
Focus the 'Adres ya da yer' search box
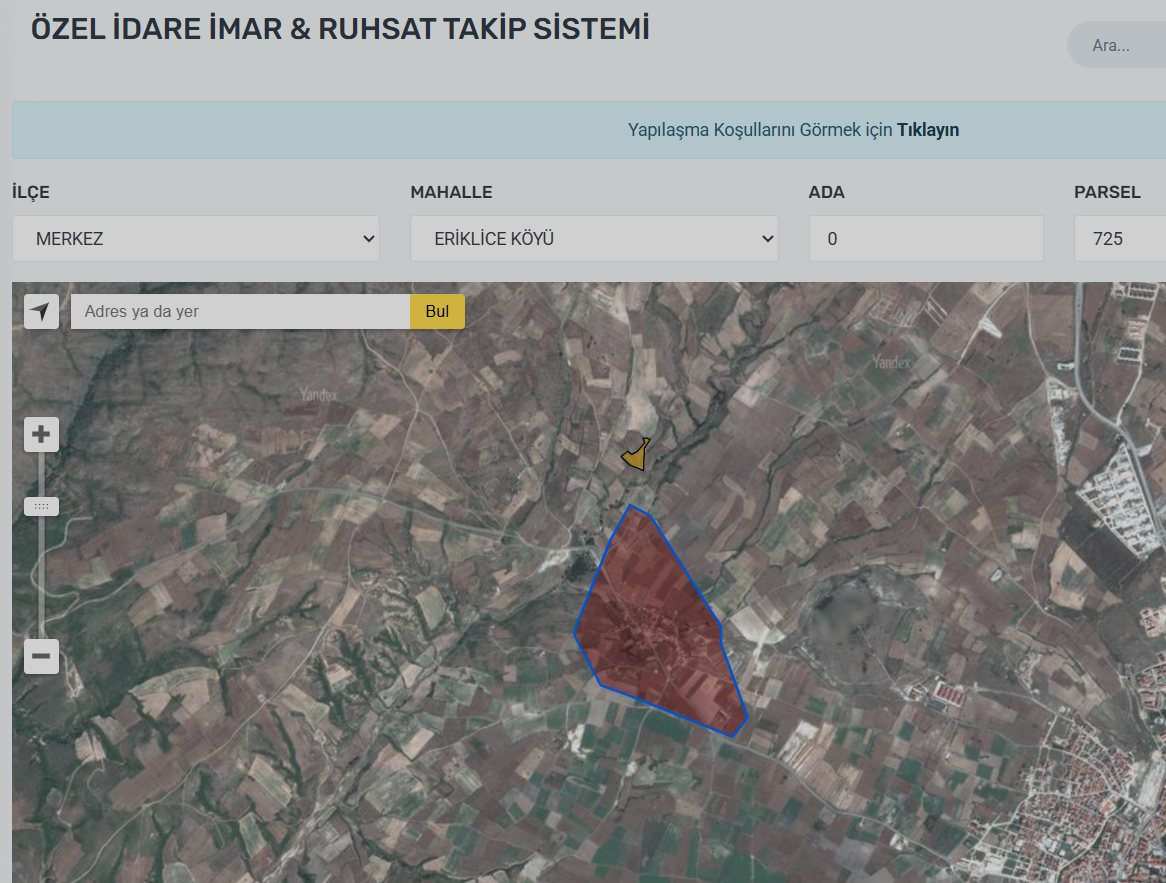coord(240,312)
